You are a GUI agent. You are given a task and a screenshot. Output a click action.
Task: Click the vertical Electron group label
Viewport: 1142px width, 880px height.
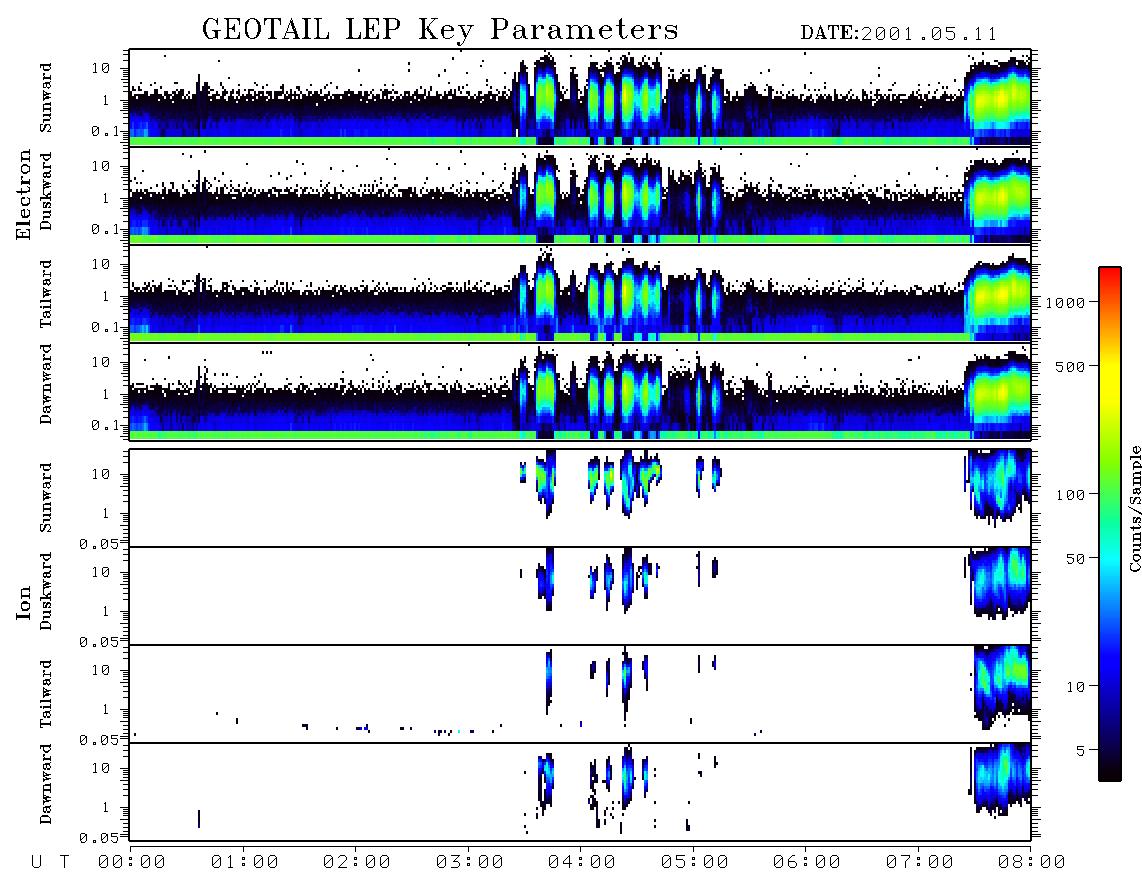tap(24, 194)
